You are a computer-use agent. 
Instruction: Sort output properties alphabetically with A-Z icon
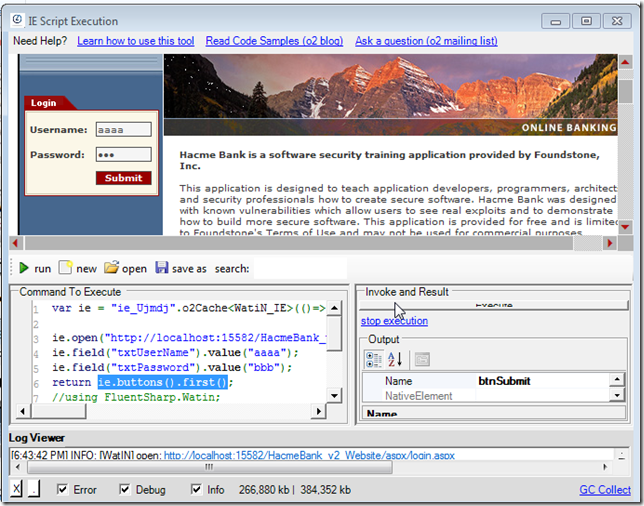click(x=394, y=359)
